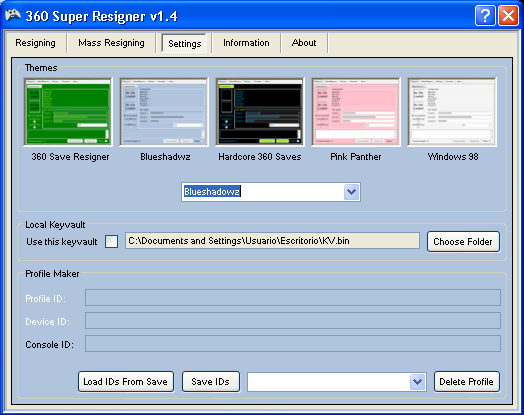Switch to the Resigning tab

(35, 43)
